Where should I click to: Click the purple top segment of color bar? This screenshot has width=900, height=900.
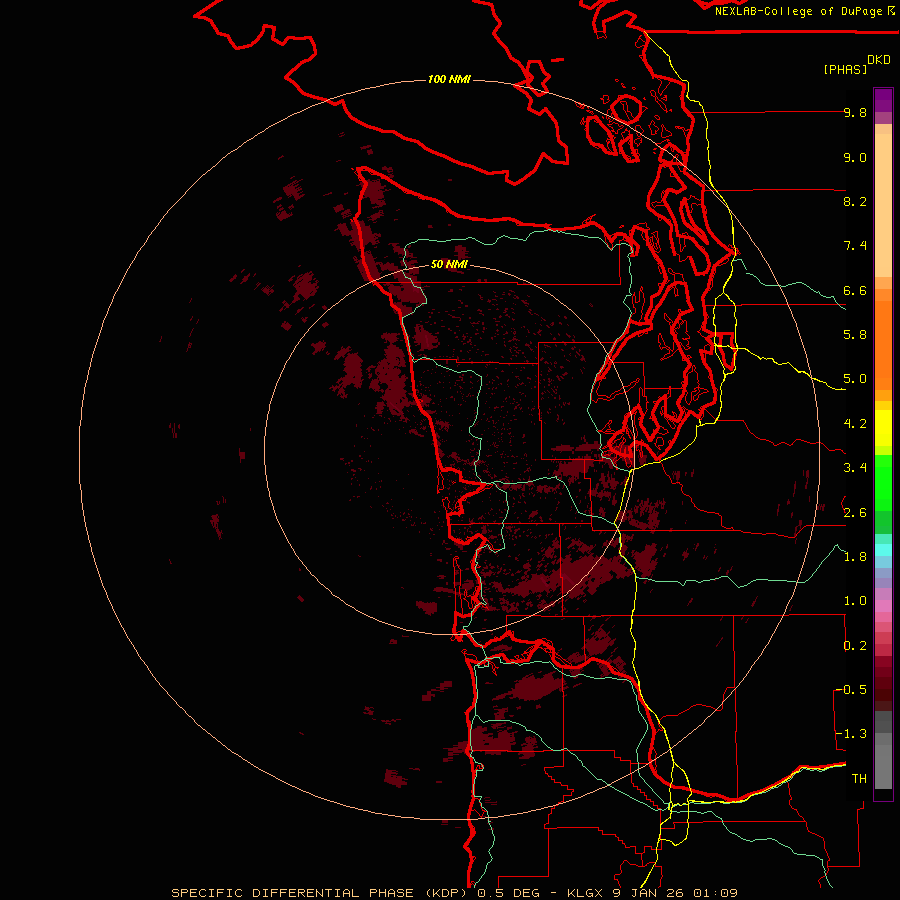click(x=883, y=100)
